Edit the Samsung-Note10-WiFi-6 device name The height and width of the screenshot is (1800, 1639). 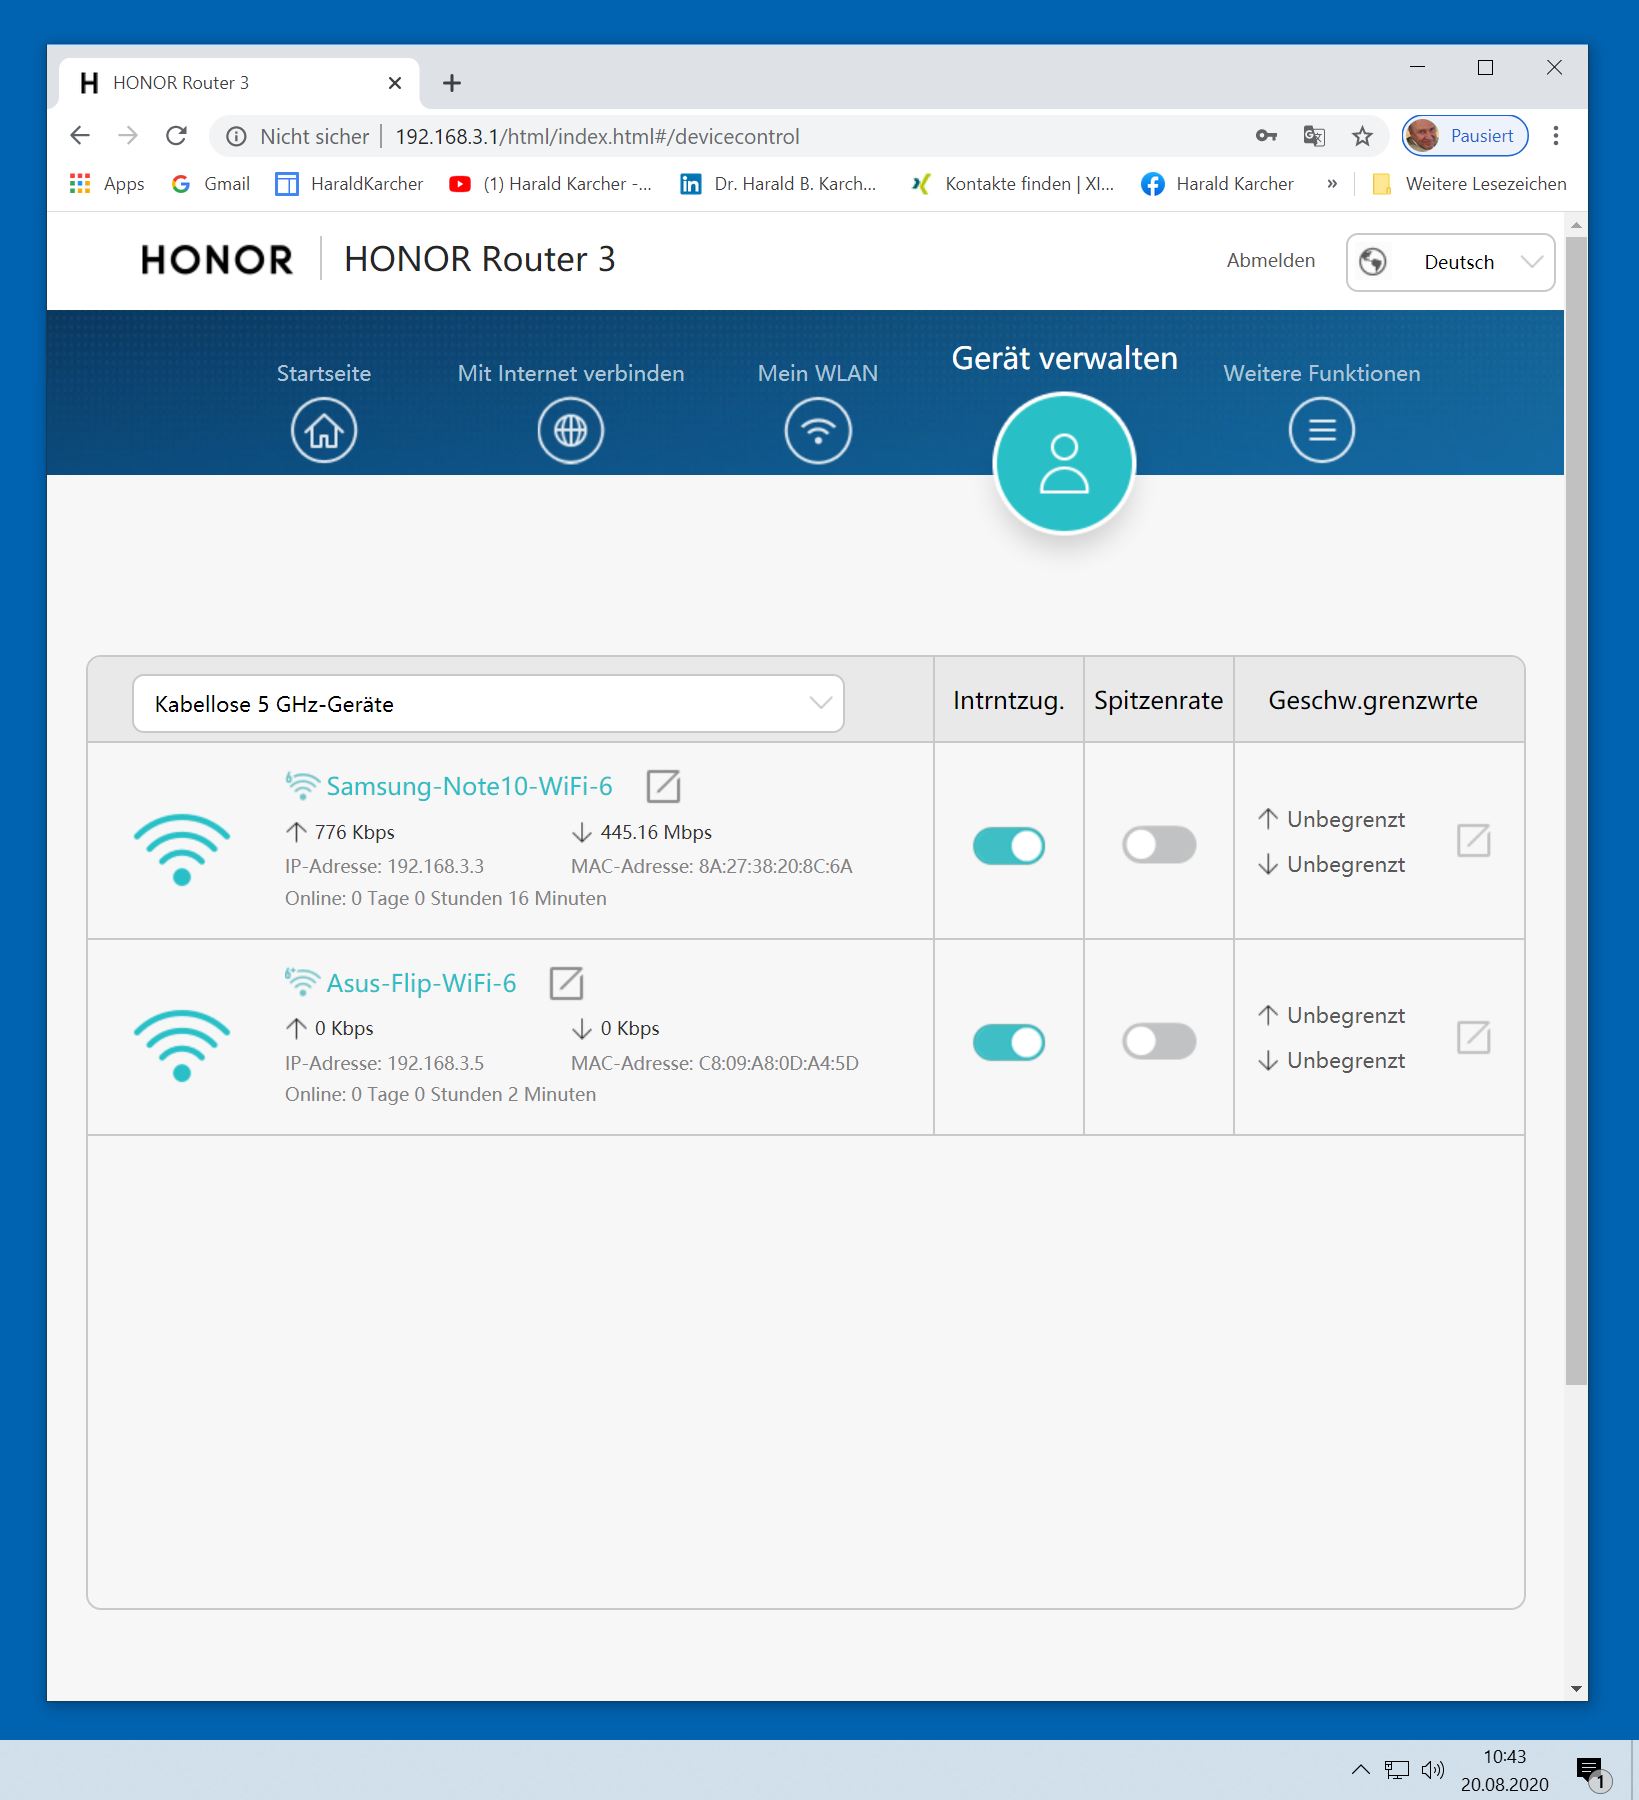(663, 786)
